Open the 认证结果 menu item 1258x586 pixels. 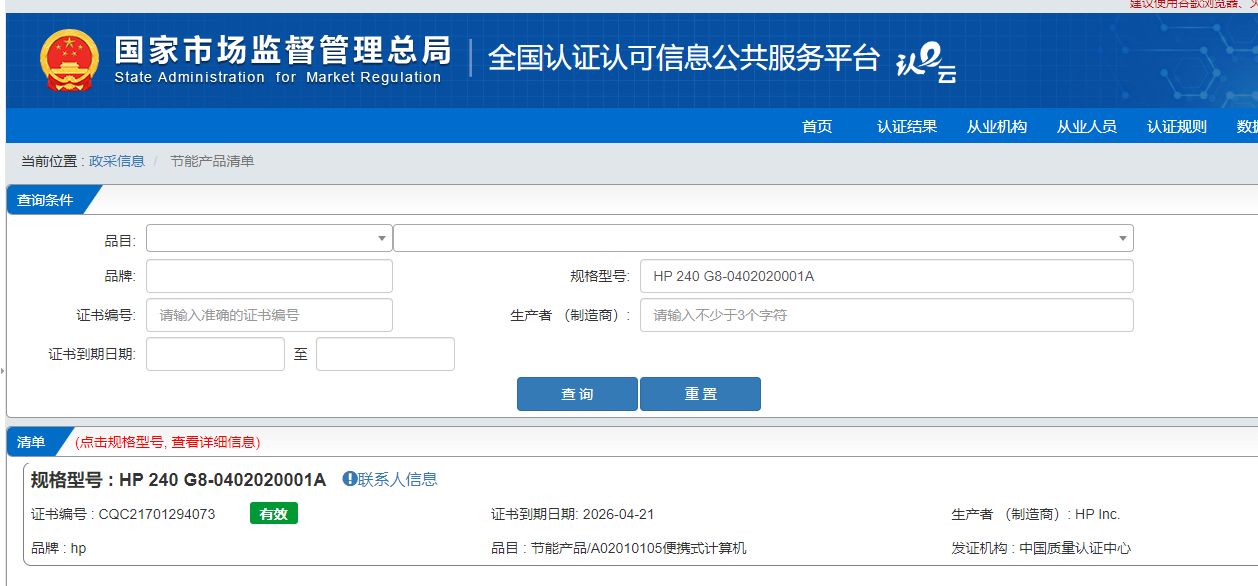click(x=907, y=127)
